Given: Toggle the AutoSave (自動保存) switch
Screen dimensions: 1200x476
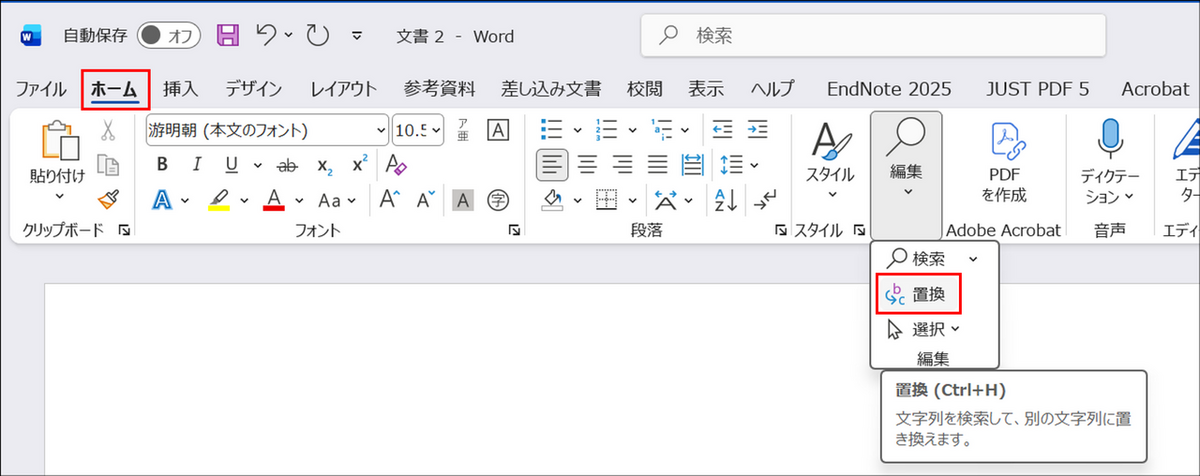Looking at the screenshot, I should (168, 36).
